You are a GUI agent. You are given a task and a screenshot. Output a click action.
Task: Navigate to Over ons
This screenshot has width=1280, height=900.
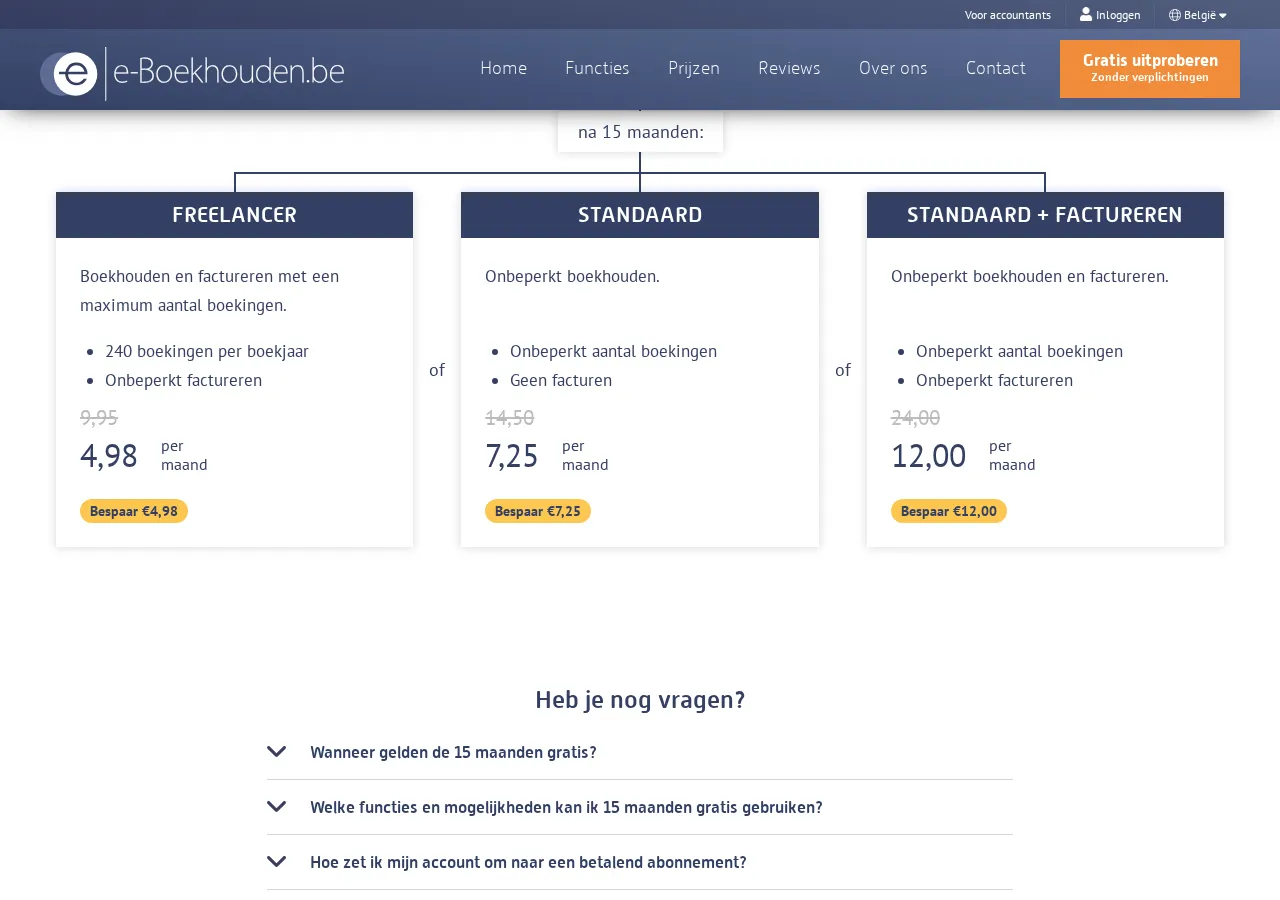pos(893,68)
